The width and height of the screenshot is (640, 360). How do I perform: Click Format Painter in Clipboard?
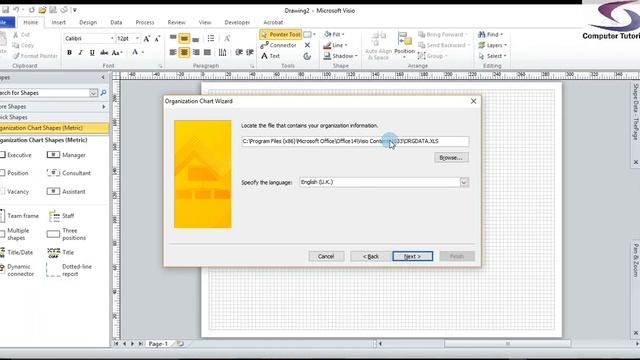(36, 56)
